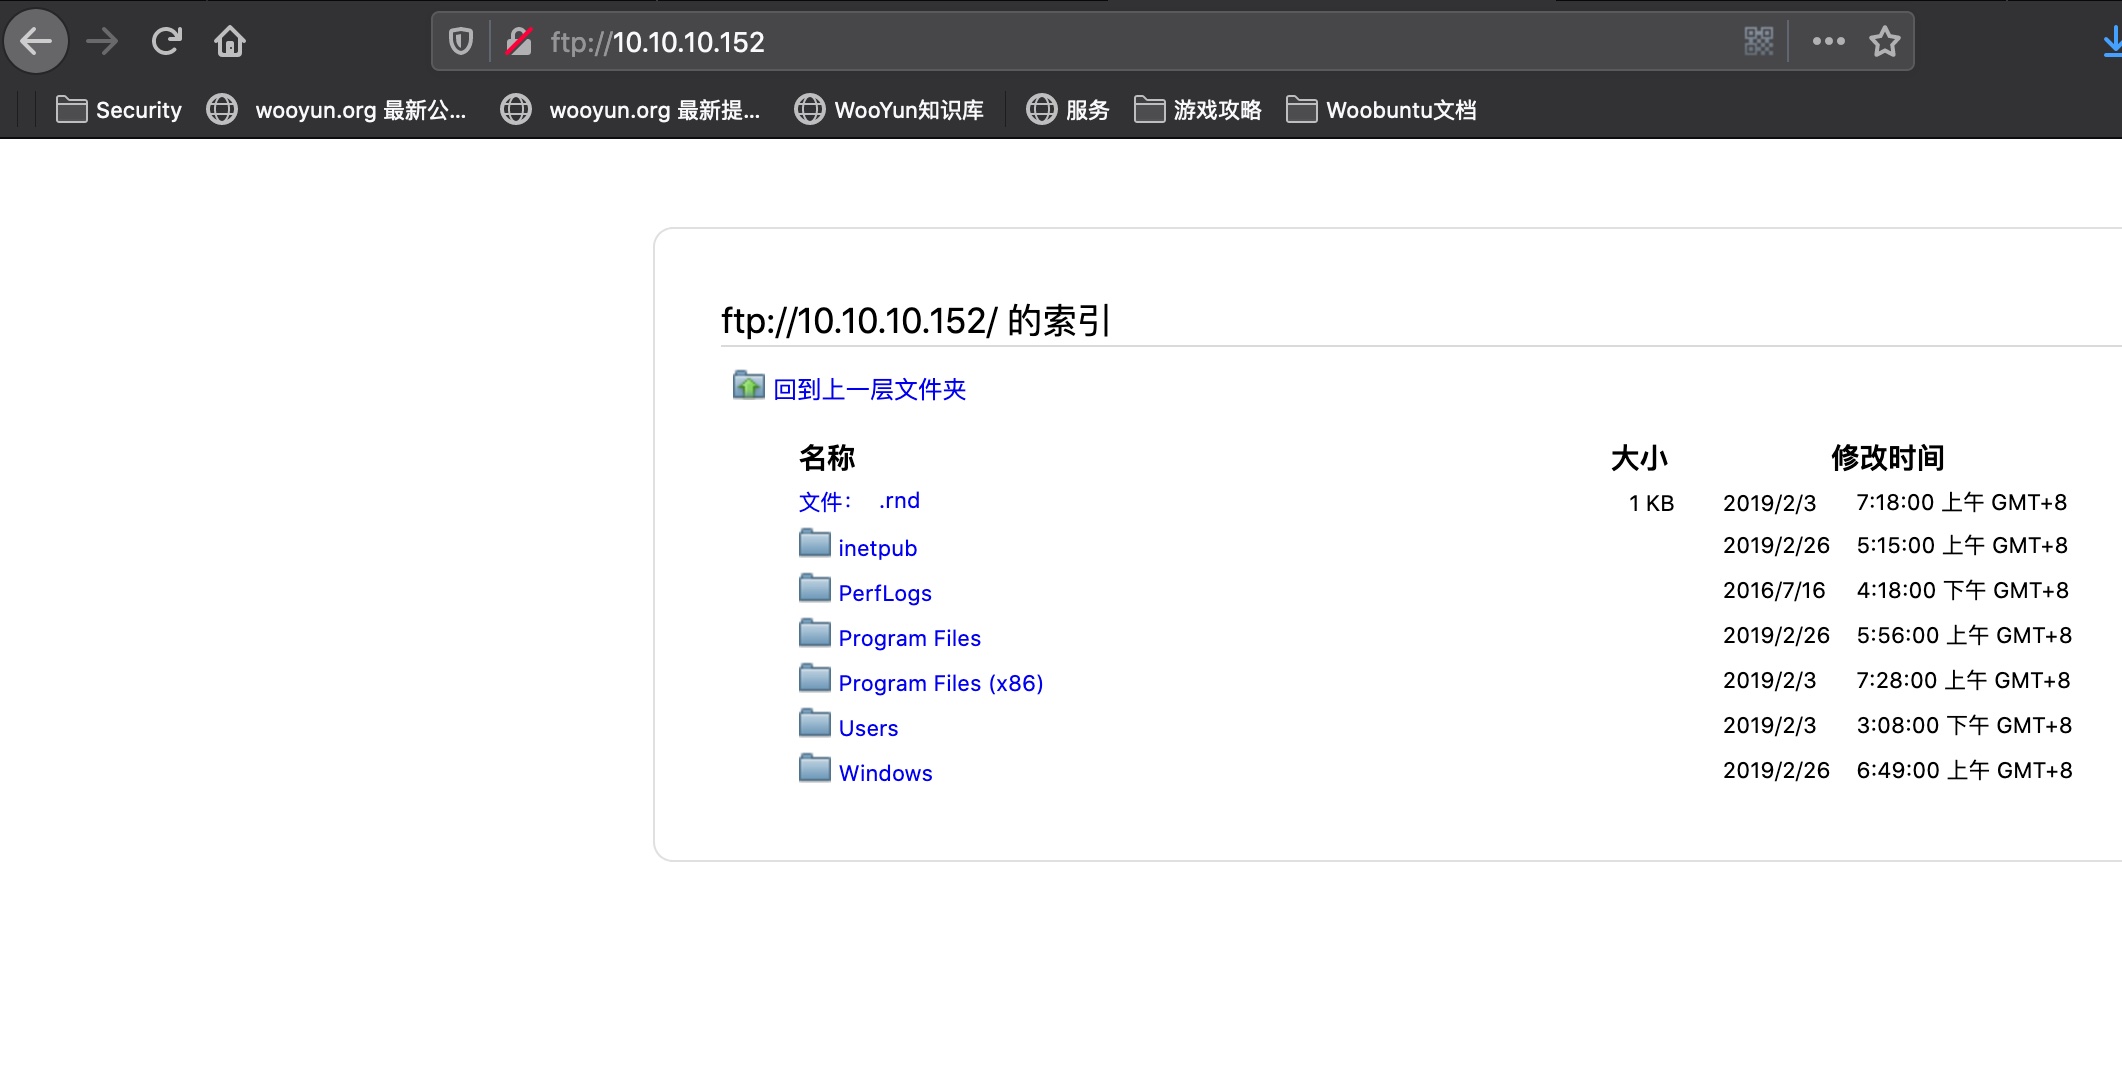Click the reload page icon
The height and width of the screenshot is (1084, 2122).
coord(166,42)
